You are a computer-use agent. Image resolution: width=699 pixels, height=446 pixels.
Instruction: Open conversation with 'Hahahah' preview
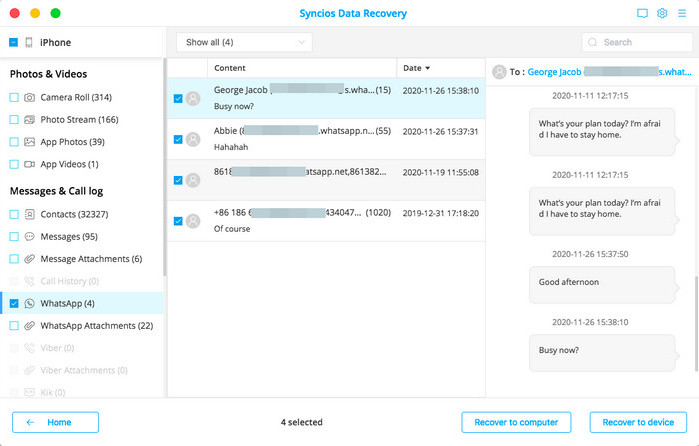(x=326, y=139)
